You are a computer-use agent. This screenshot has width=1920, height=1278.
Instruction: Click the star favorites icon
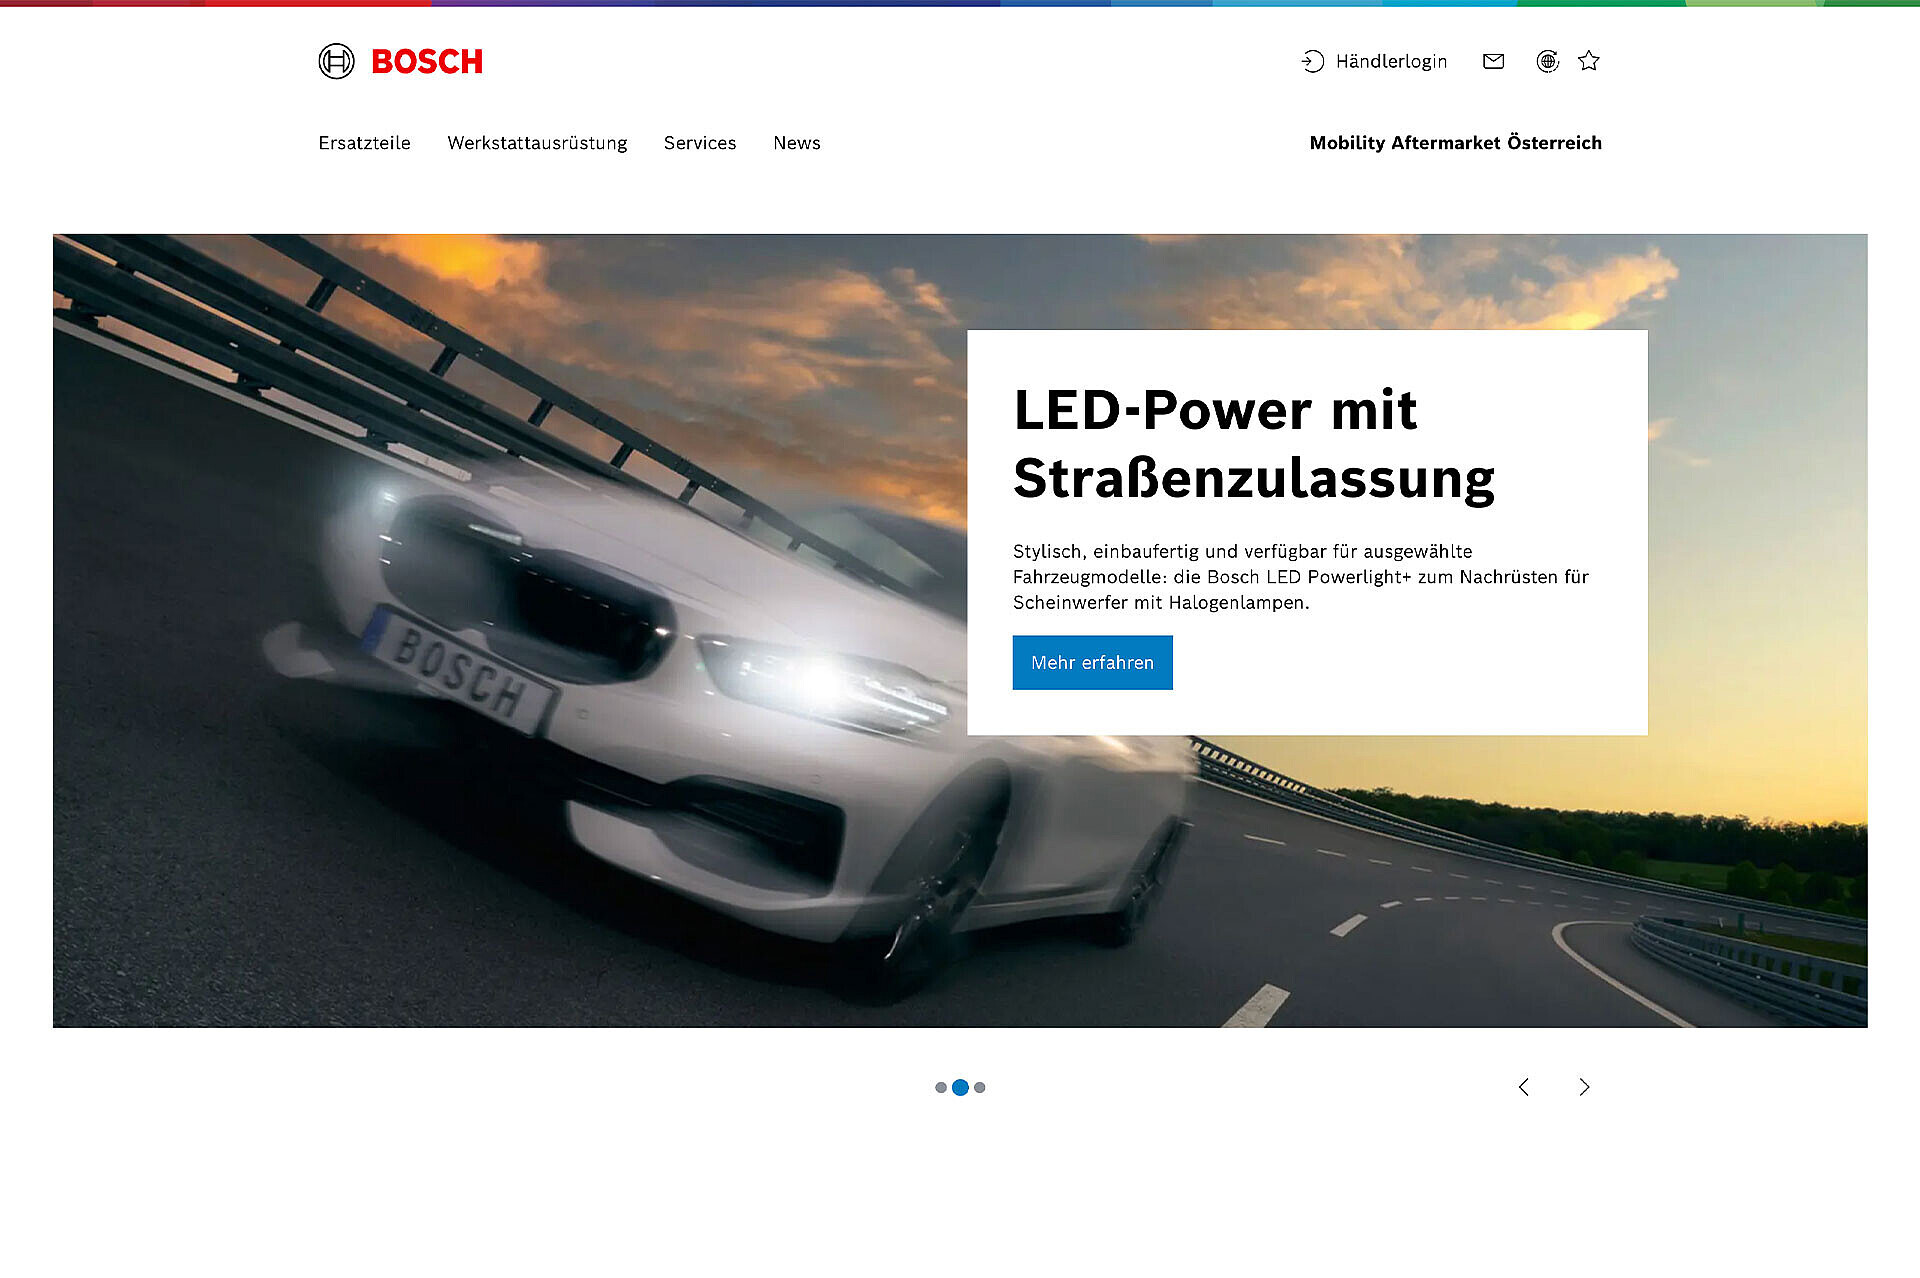(x=1588, y=61)
